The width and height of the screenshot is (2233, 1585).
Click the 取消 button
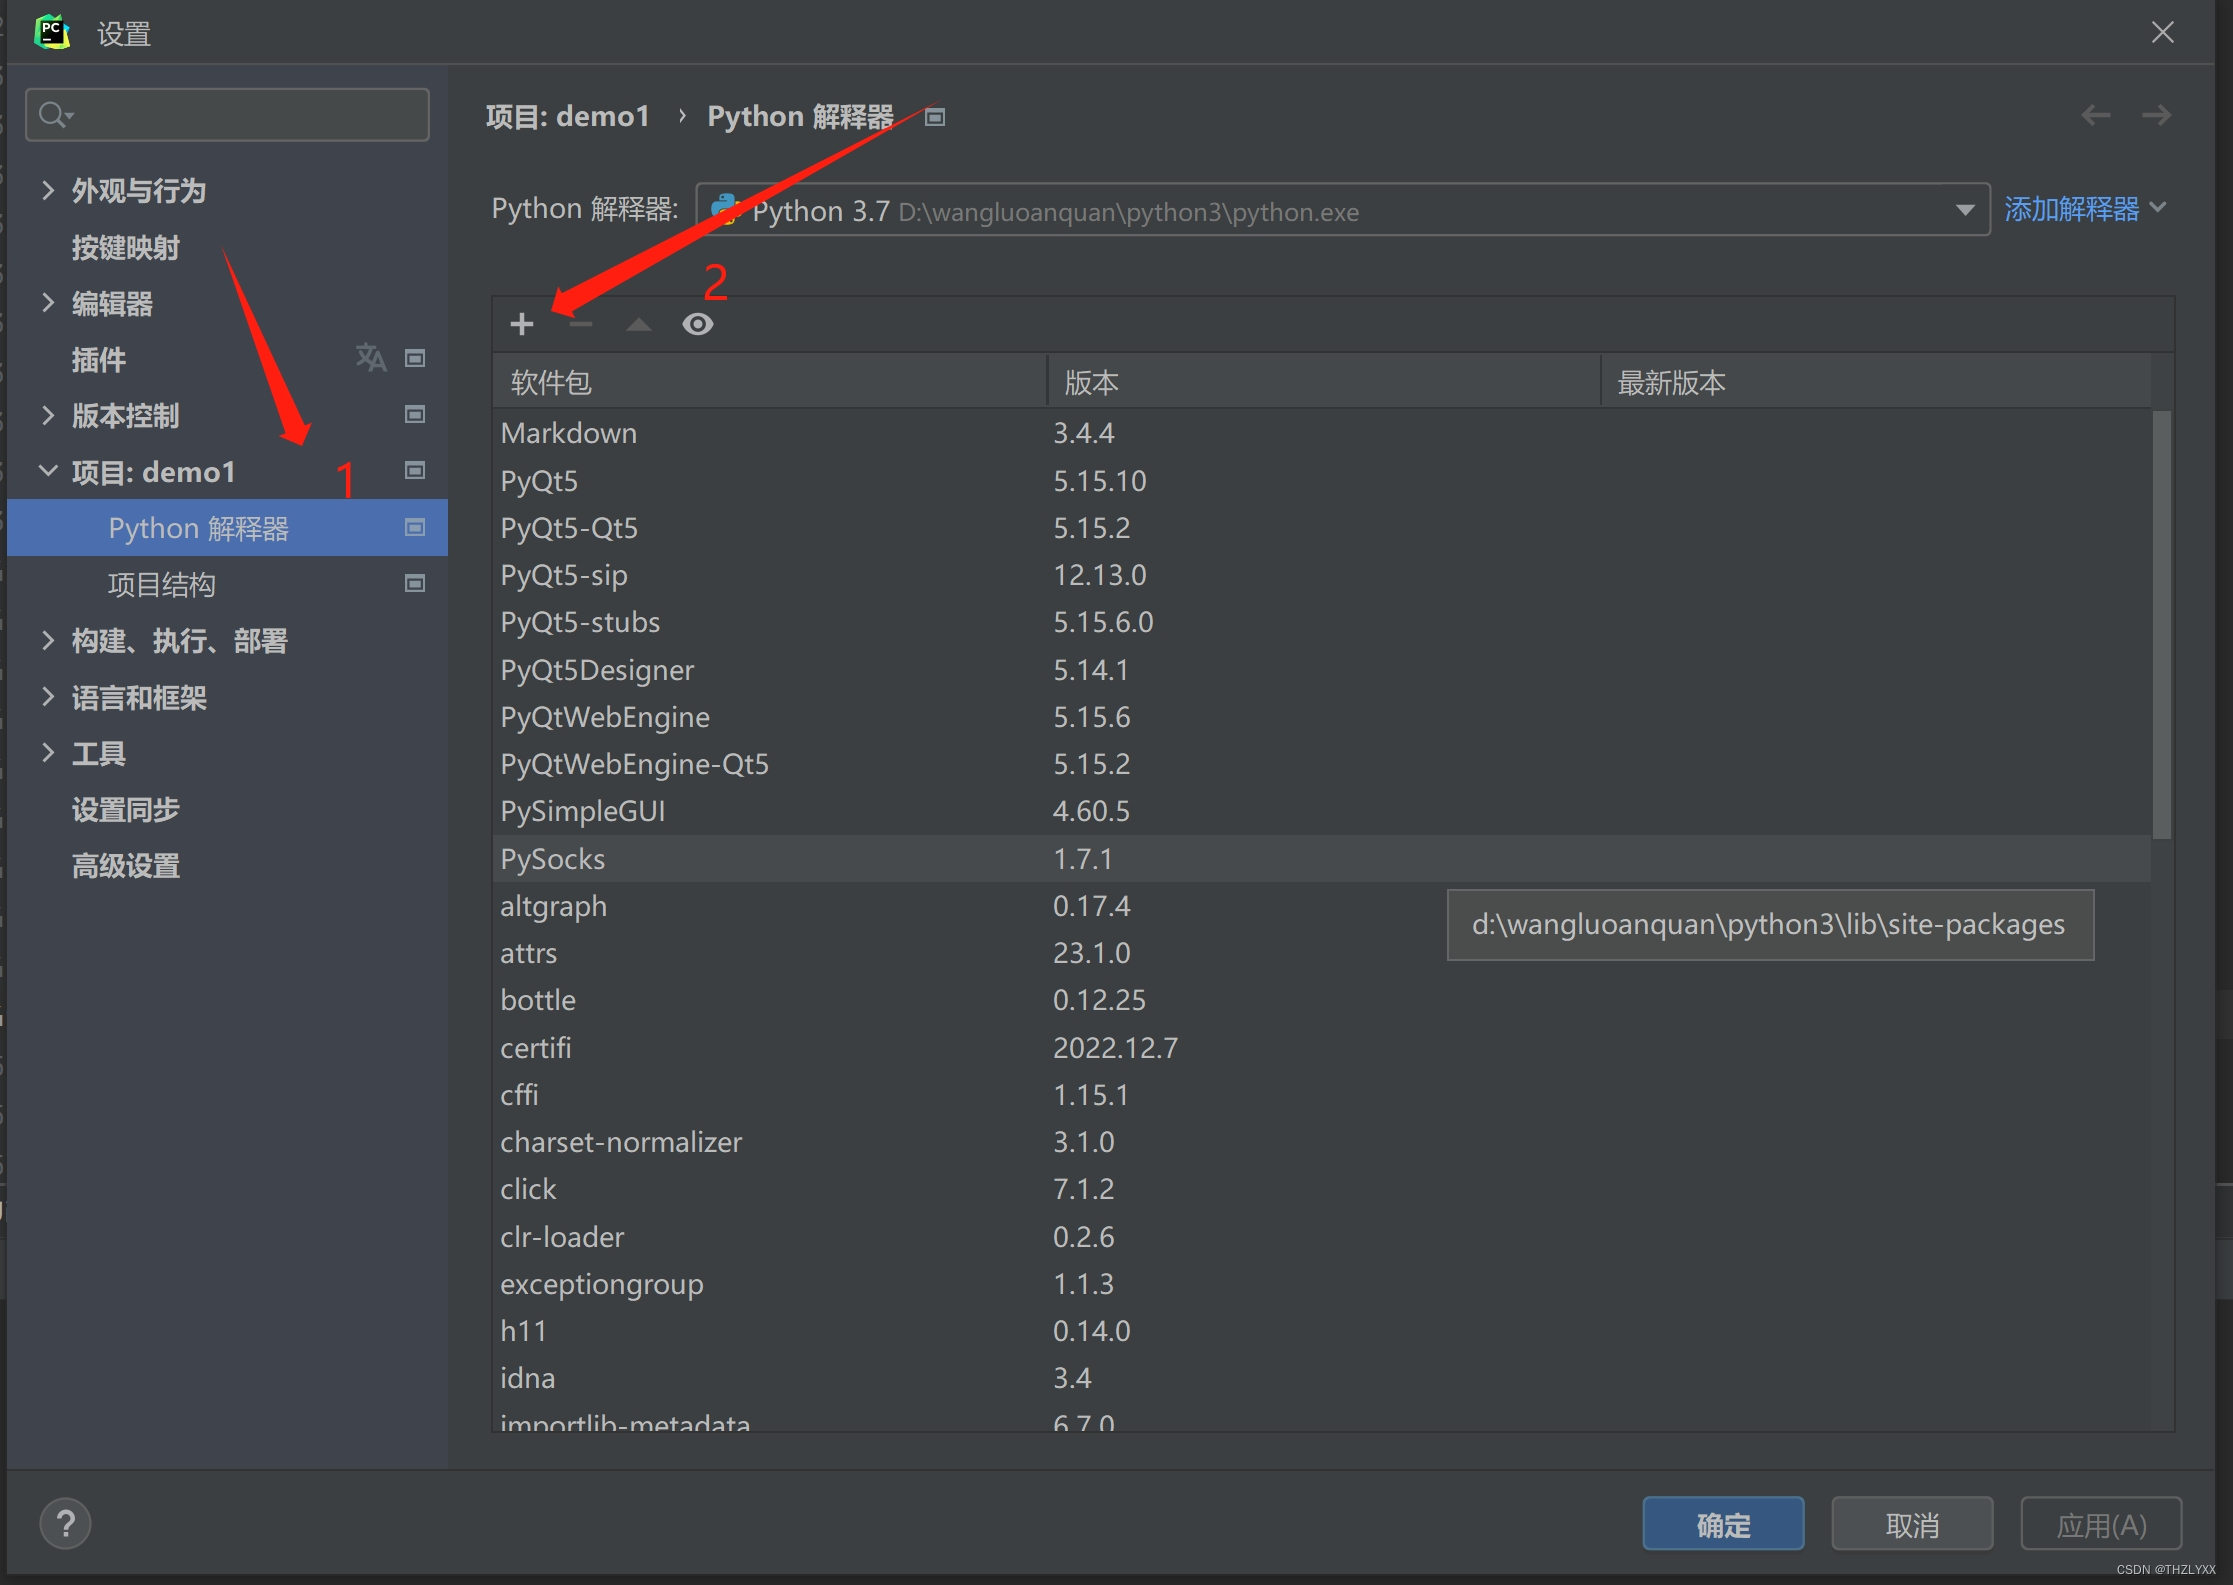pos(1912,1524)
